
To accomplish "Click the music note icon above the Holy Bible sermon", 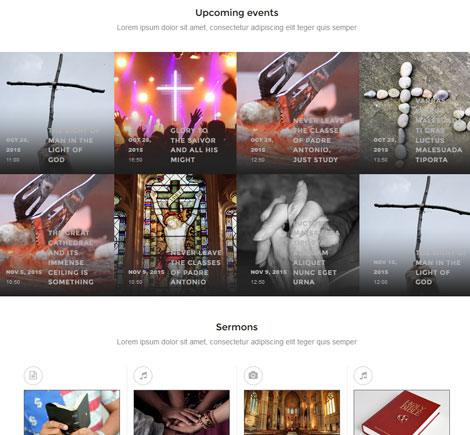I will [x=363, y=375].
